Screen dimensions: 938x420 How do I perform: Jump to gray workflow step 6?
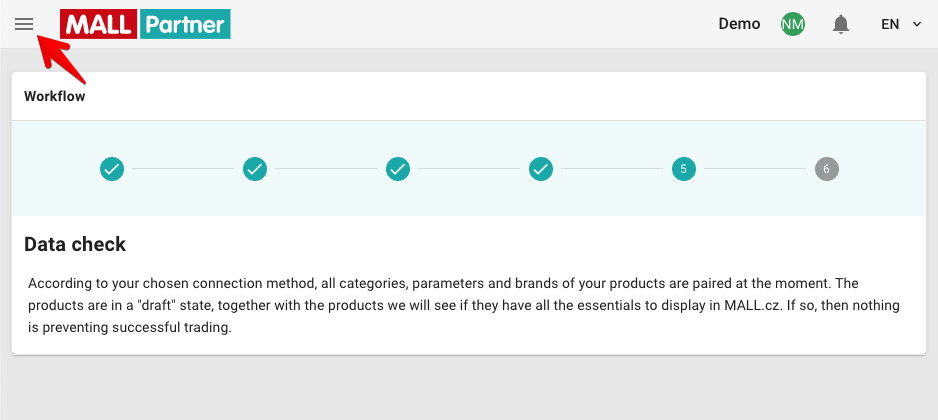[827, 169]
